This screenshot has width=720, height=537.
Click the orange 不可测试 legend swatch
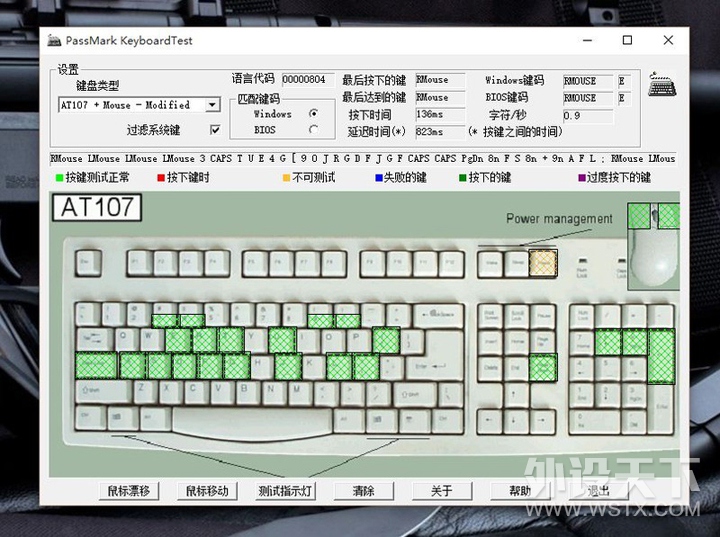(x=287, y=178)
